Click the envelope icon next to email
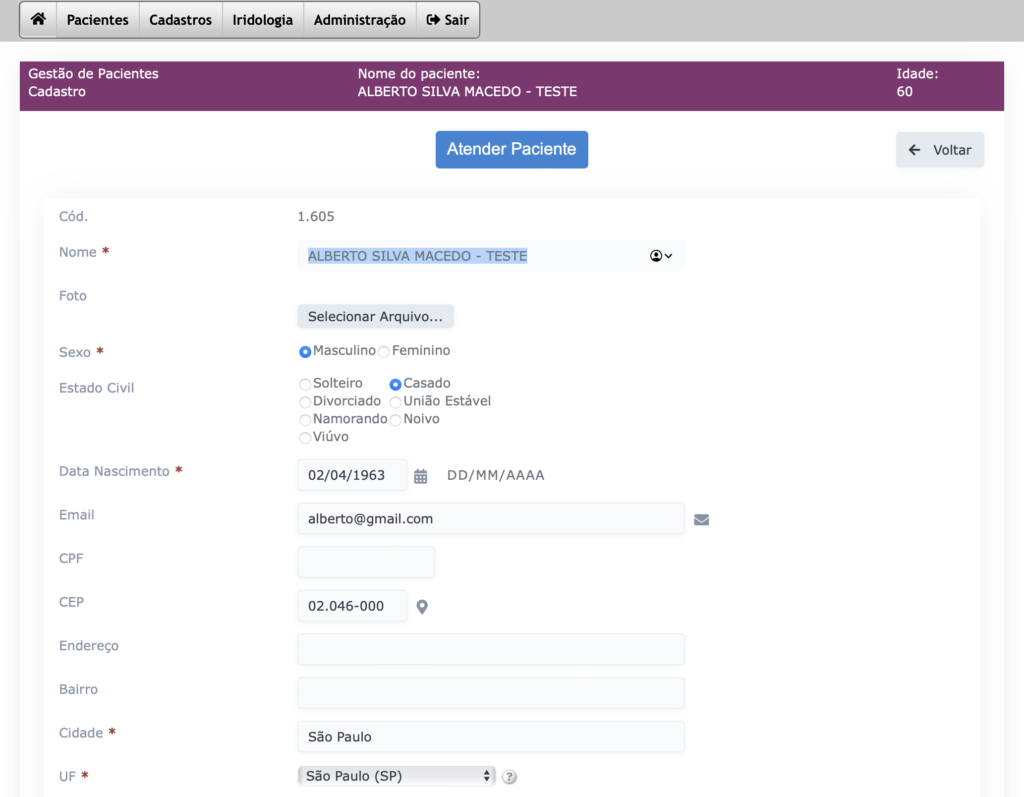This screenshot has height=797, width=1024. coord(701,520)
